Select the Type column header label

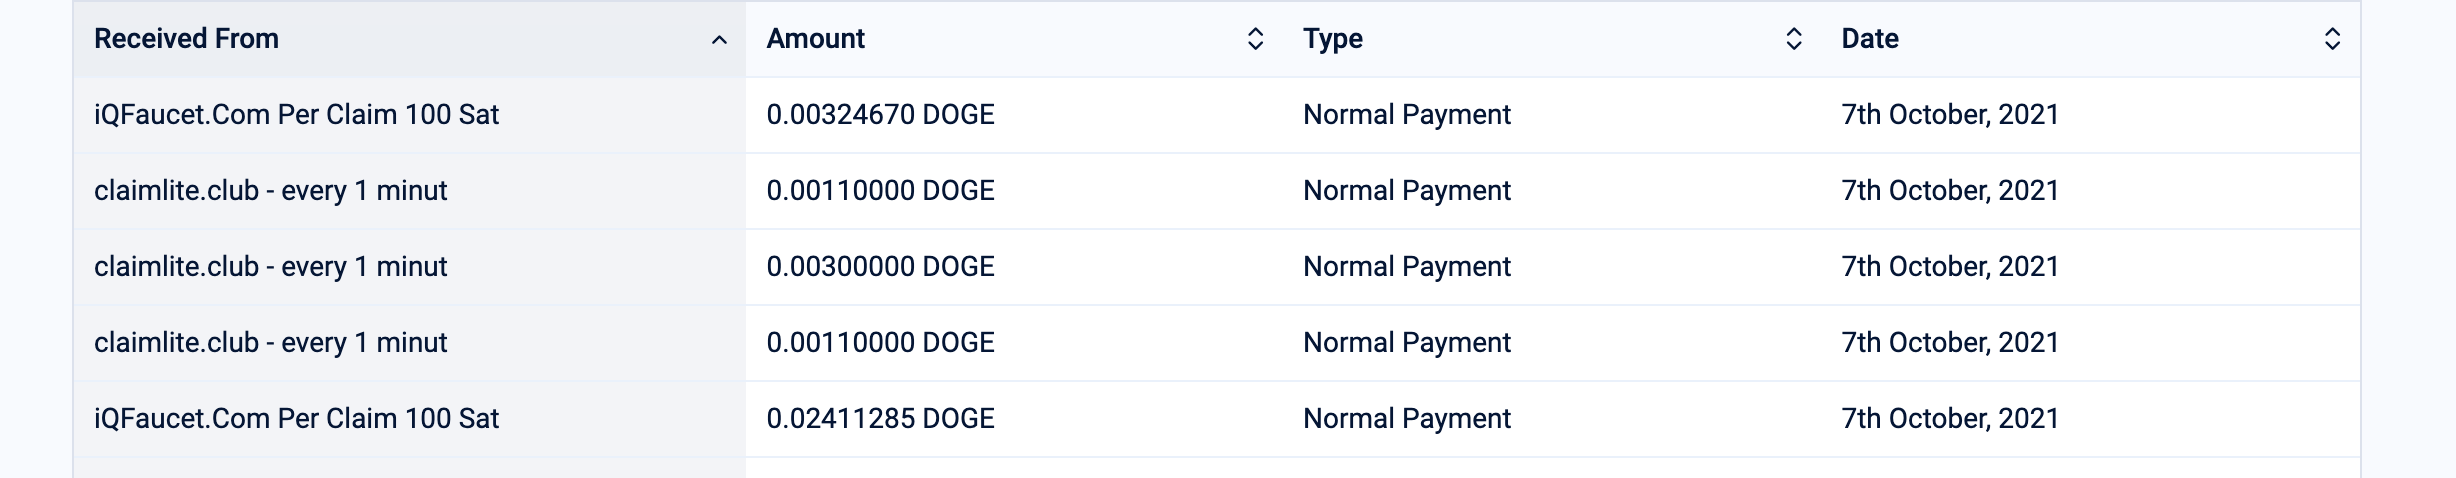pos(1332,39)
